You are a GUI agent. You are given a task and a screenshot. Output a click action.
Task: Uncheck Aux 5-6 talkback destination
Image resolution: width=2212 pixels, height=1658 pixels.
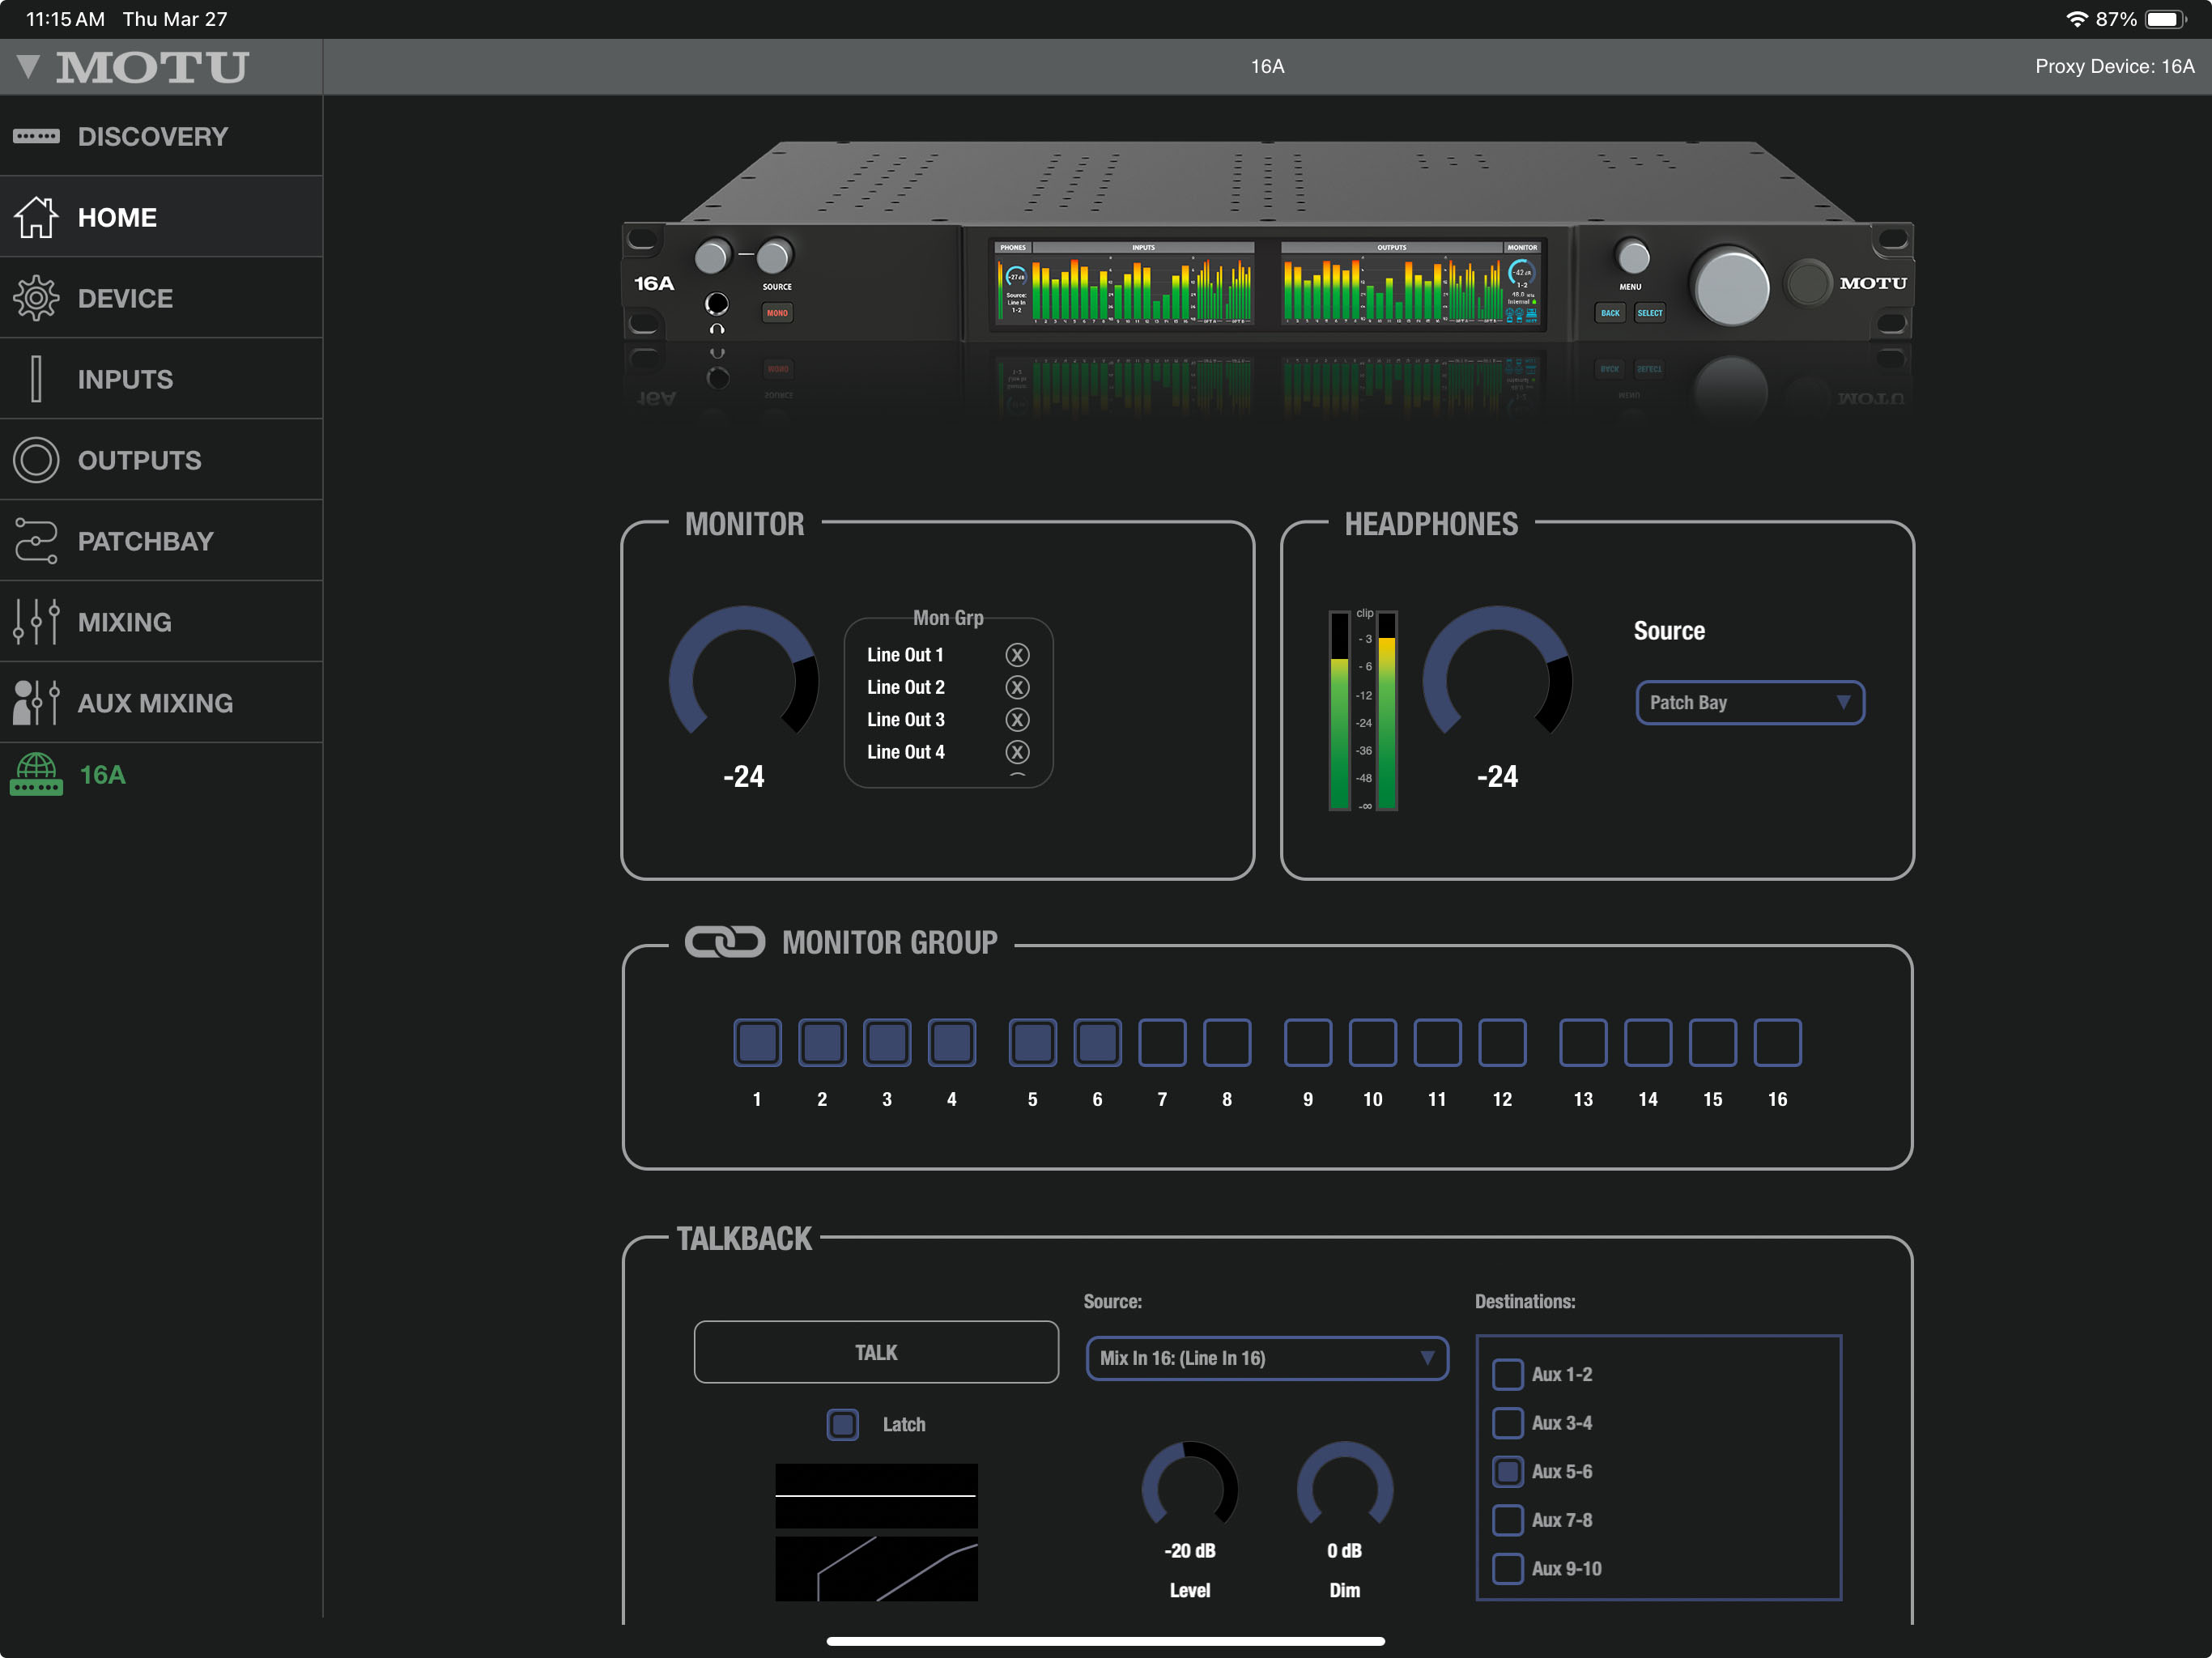click(1508, 1471)
